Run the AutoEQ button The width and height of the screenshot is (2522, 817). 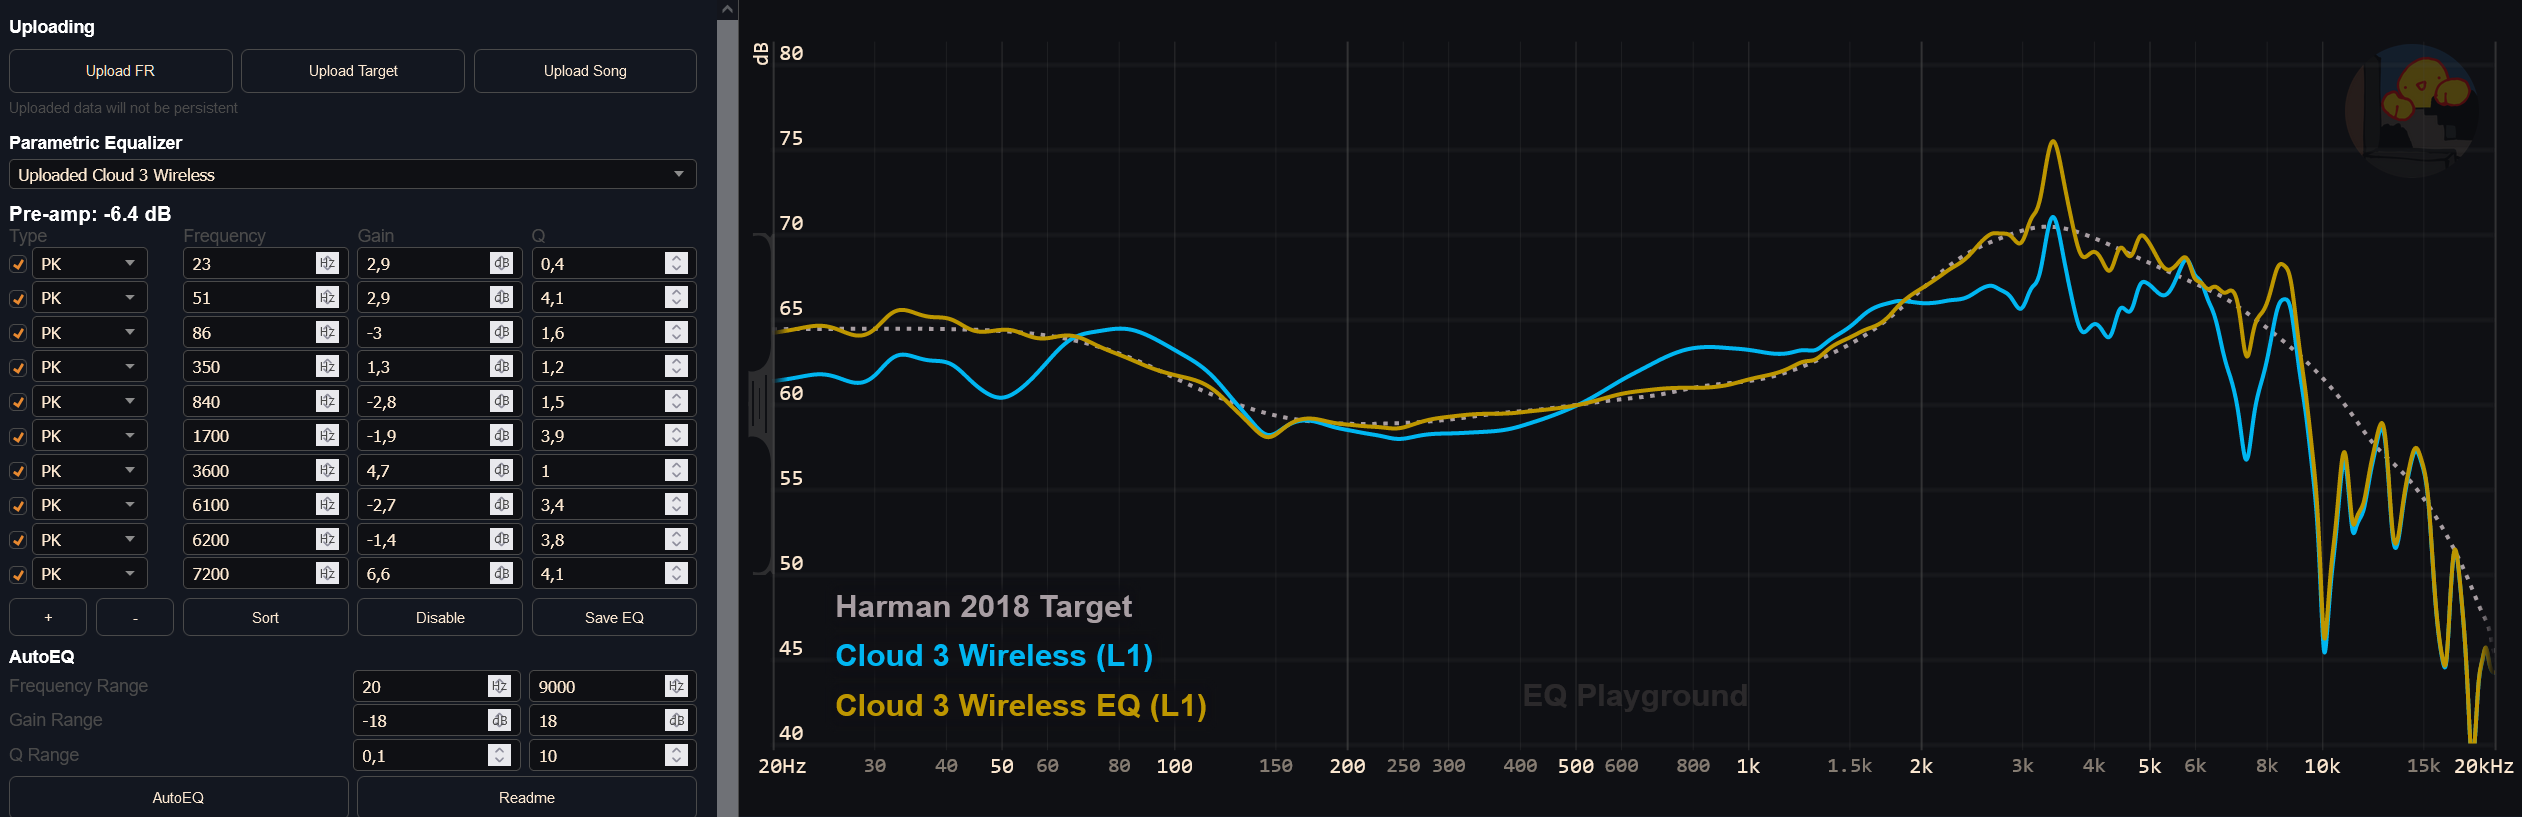(x=178, y=797)
